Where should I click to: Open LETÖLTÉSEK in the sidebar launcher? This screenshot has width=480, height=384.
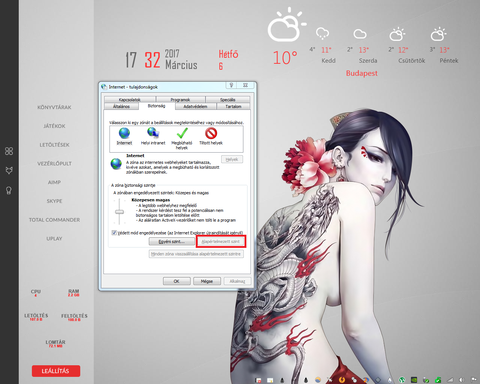pyautogui.click(x=54, y=145)
